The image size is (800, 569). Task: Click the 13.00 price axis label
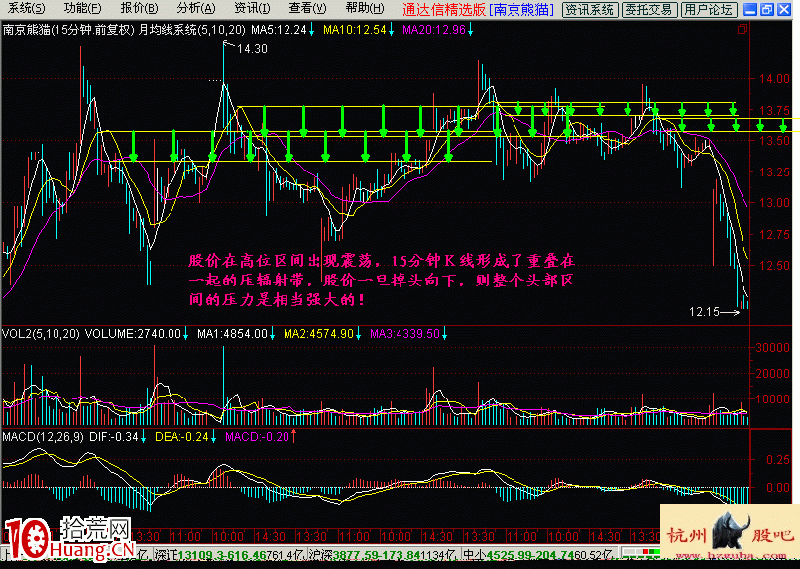coord(774,203)
